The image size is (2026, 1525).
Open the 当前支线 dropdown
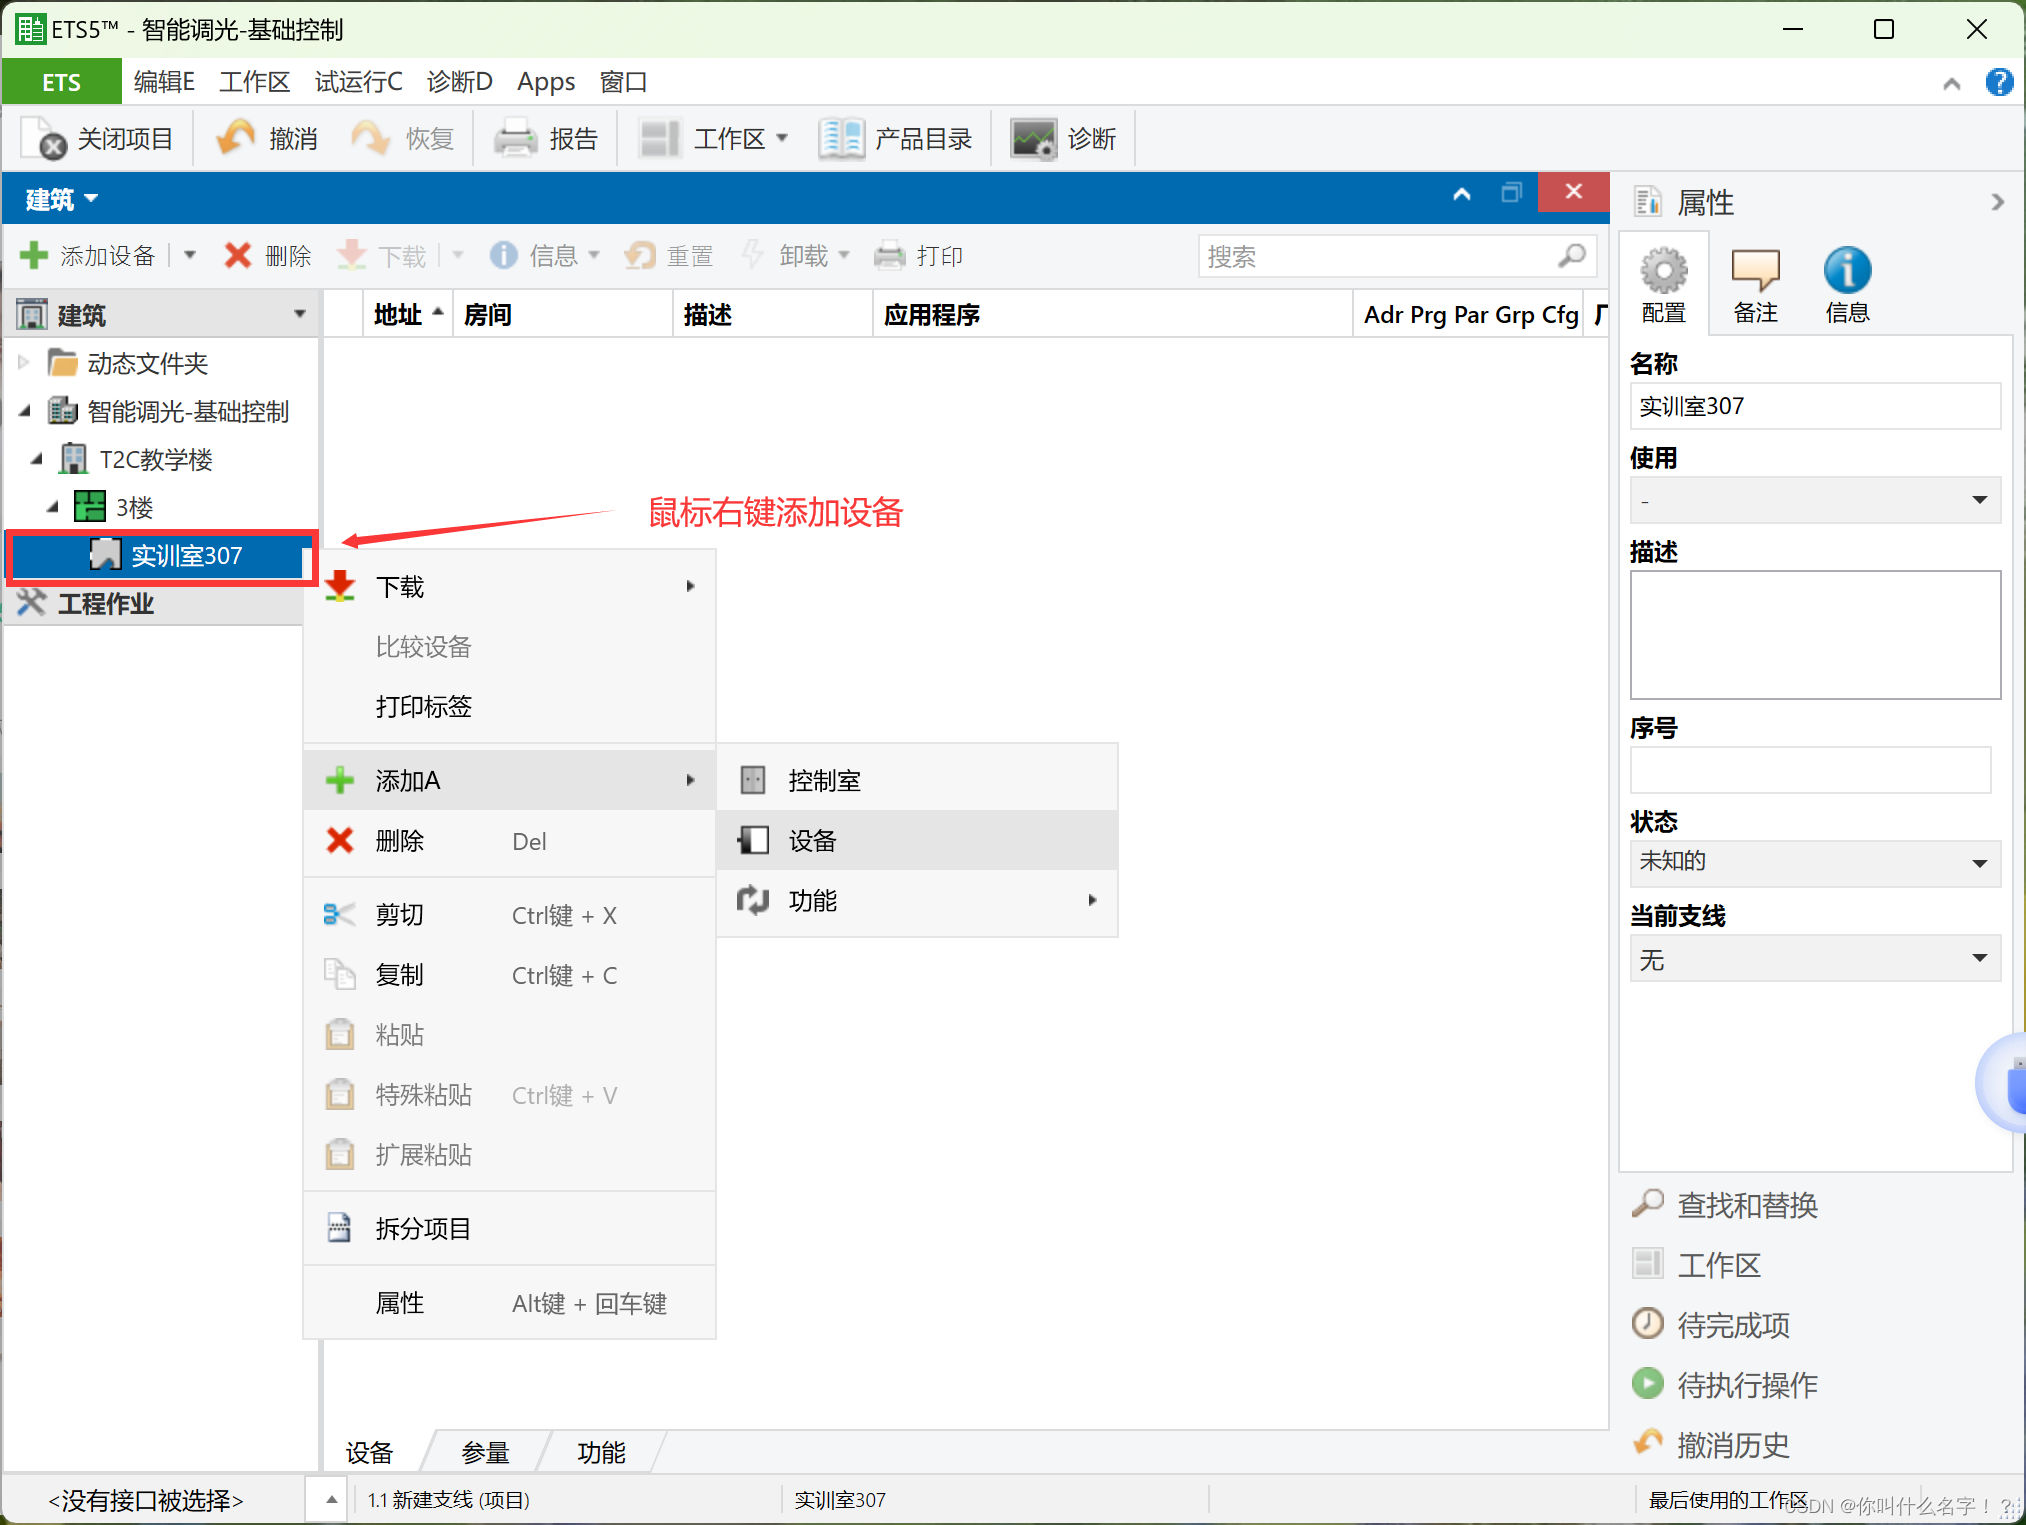tap(1814, 959)
